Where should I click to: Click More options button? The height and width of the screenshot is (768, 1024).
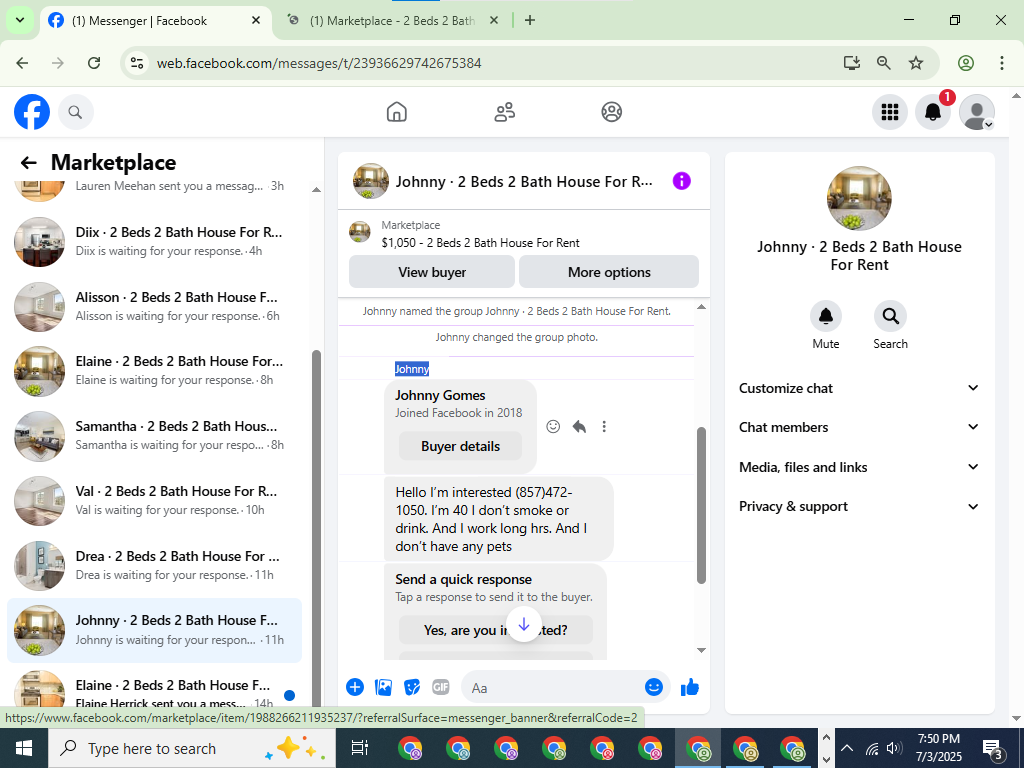tap(609, 272)
